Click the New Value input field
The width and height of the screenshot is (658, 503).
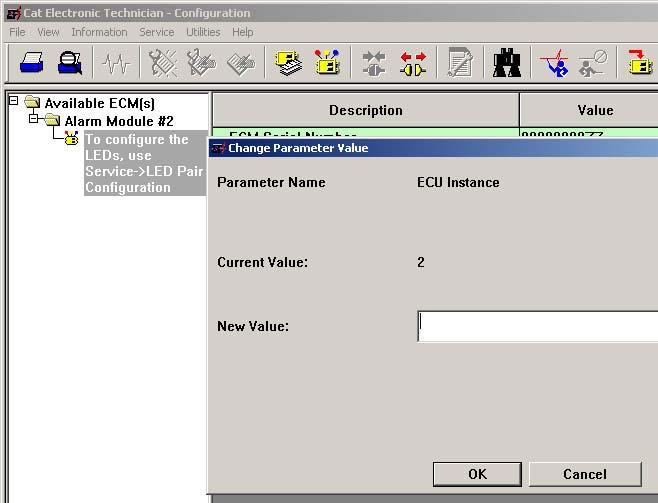(538, 326)
